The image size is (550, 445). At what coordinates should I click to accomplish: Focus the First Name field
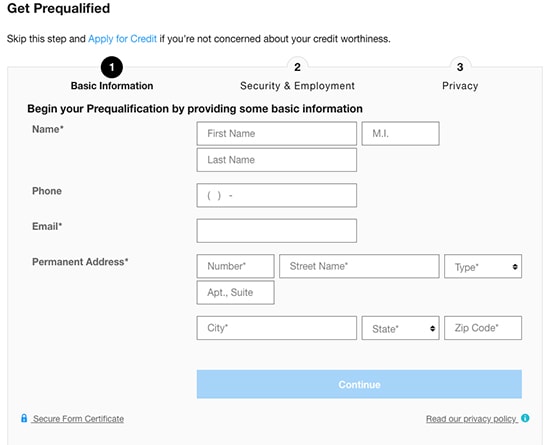[277, 134]
